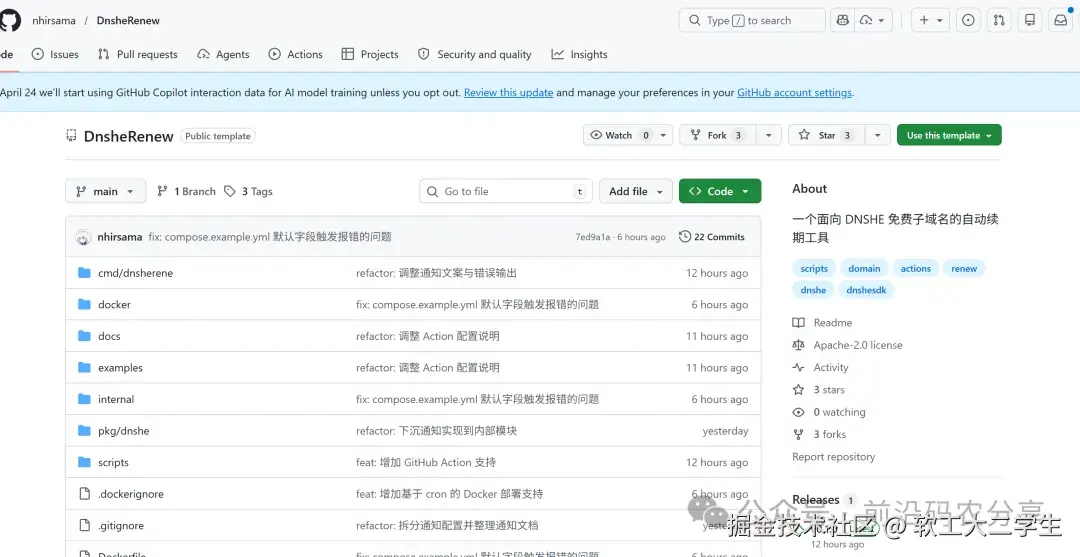The height and width of the screenshot is (557, 1080).
Task: Switch to the Issues tab
Action: point(55,54)
